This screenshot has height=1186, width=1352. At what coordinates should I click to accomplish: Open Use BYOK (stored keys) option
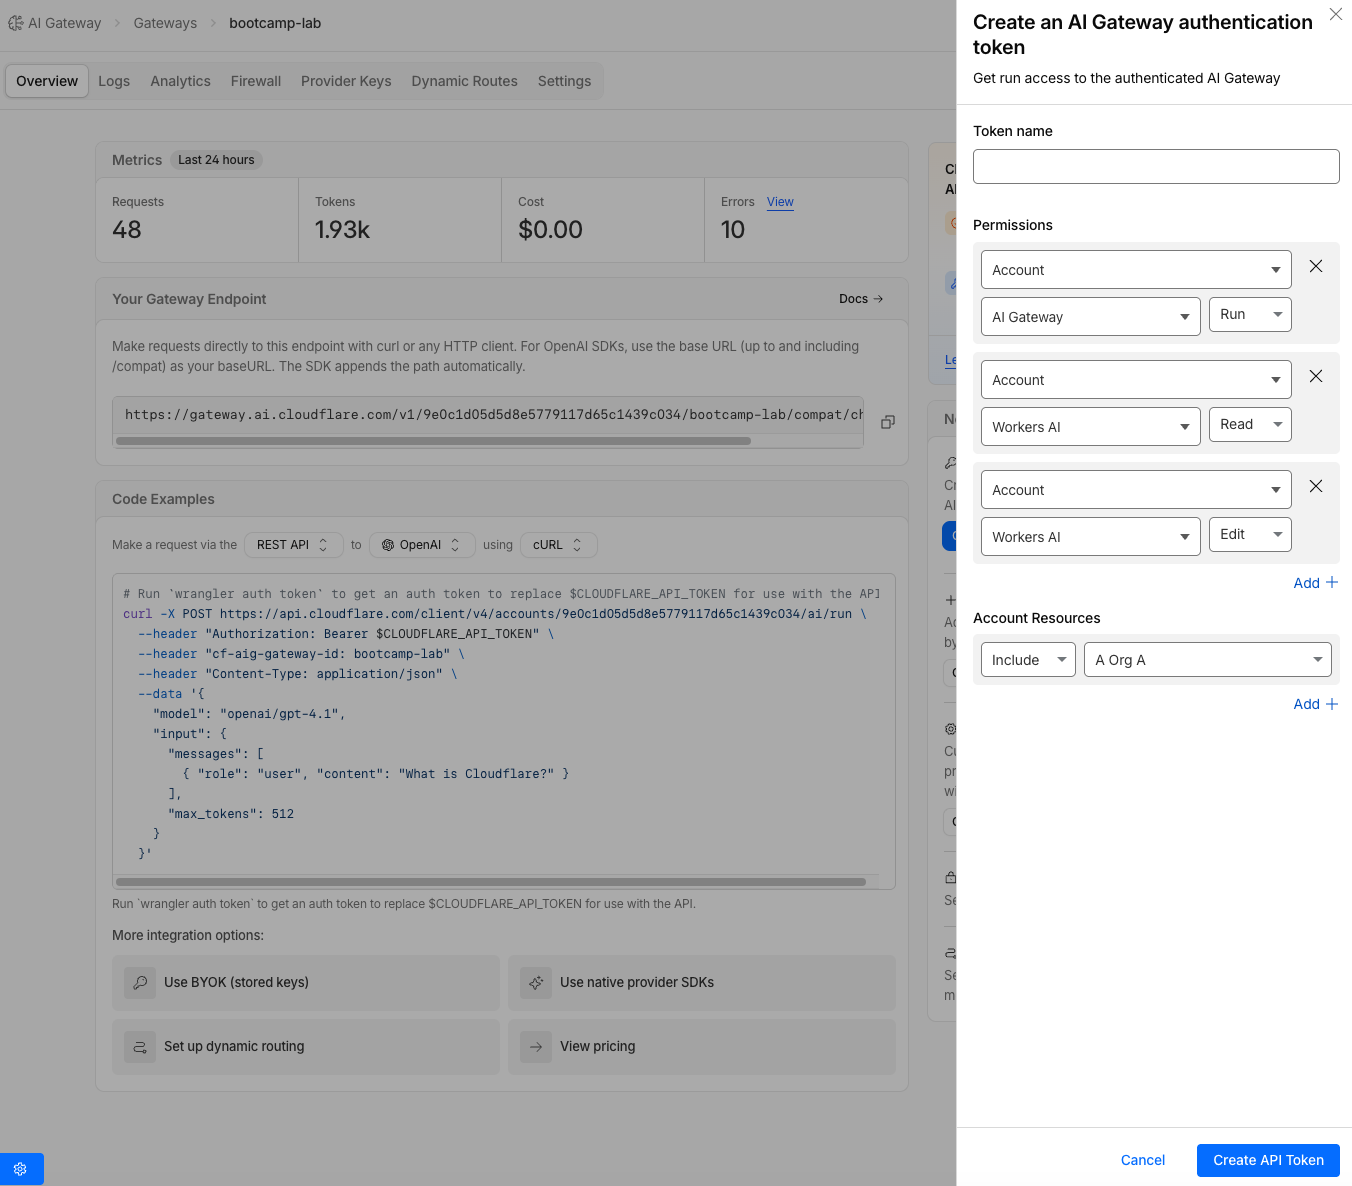(306, 982)
